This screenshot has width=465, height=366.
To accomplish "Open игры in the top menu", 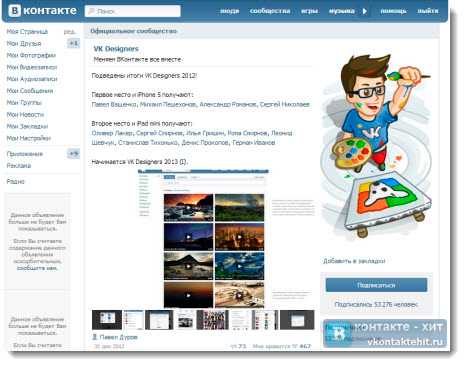I will click(309, 11).
